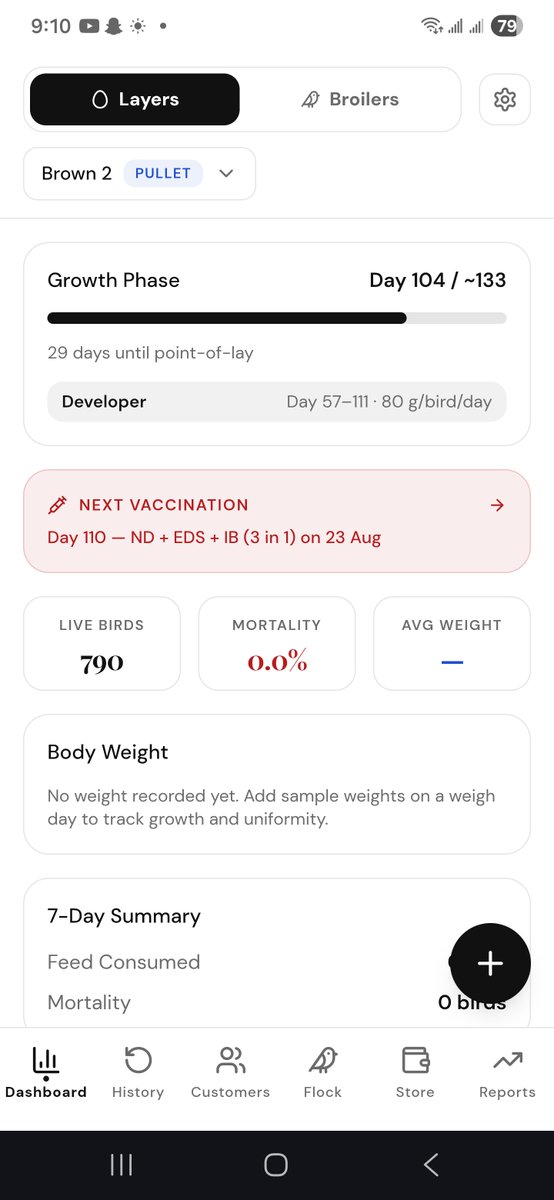Switch to the Broilers segment
Screen dimensions: 554x1200
coord(350,99)
